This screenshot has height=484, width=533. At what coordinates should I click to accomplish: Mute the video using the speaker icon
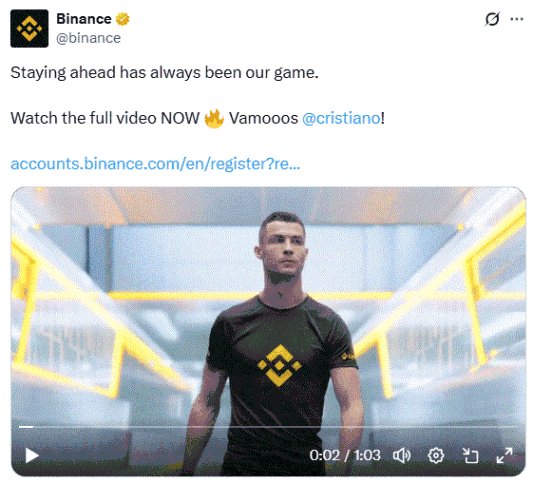(402, 455)
